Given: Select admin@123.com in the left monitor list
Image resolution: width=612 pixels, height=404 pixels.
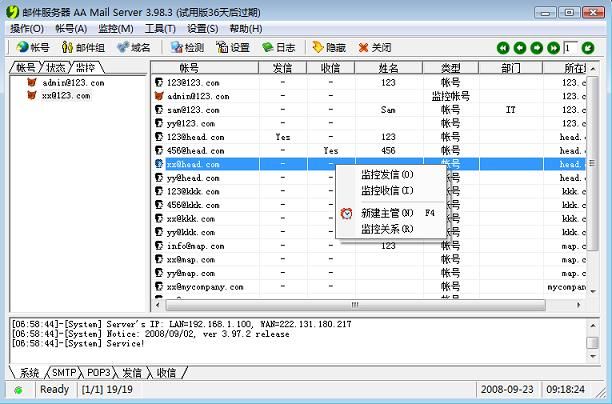Looking at the screenshot, I should (72, 83).
